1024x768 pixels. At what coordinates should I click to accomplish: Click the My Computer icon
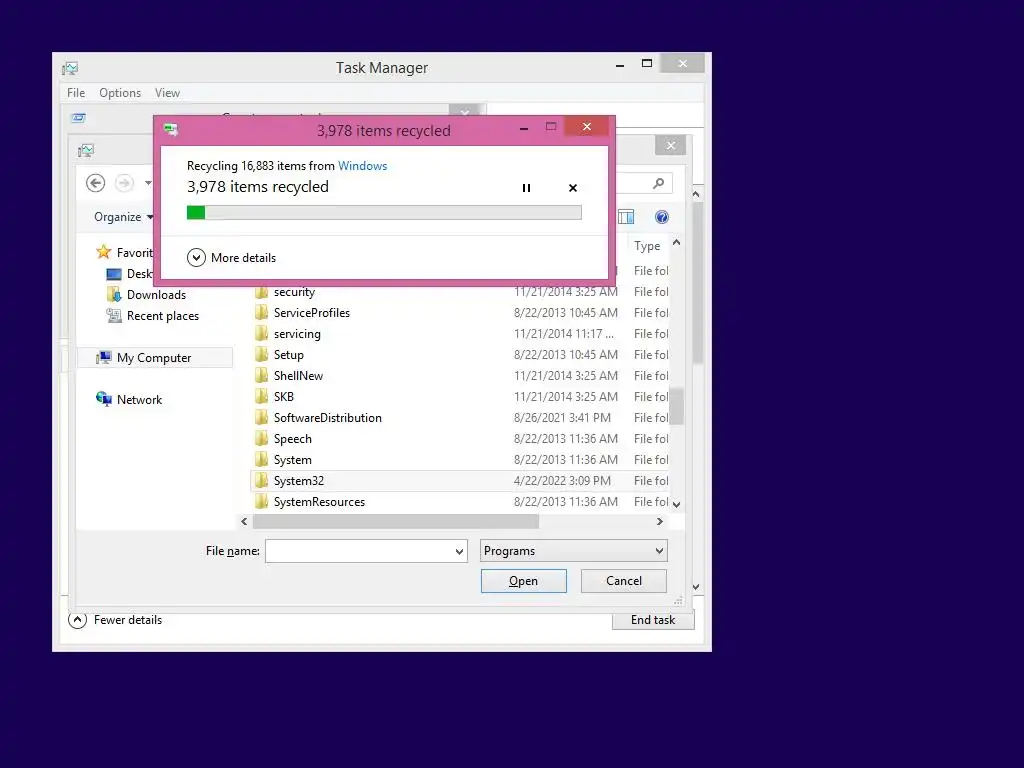tap(104, 357)
